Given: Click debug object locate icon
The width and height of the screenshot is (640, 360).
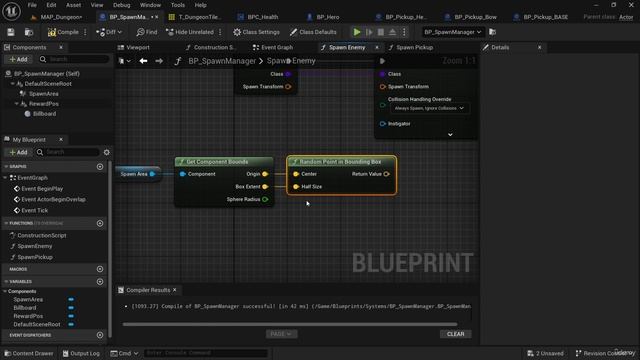Looking at the screenshot, I should (493, 32).
